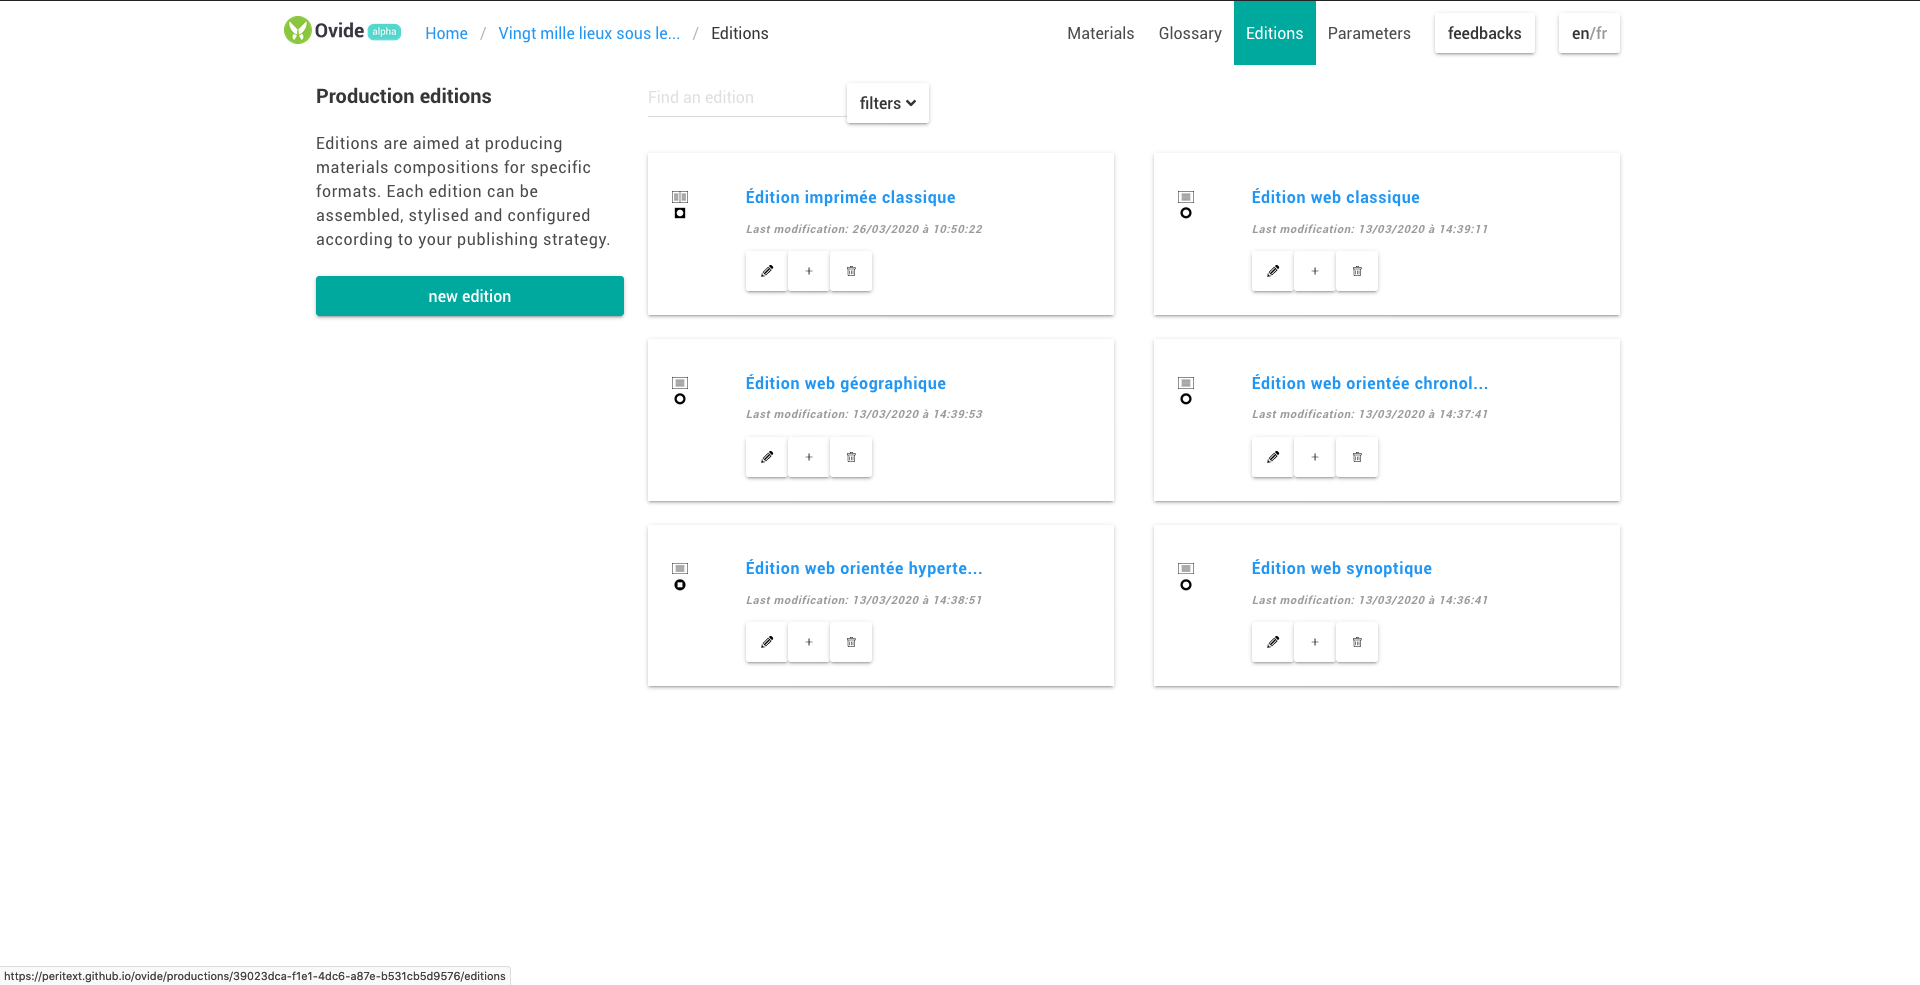Delete Édition imprimée classique via trash icon

pos(851,271)
